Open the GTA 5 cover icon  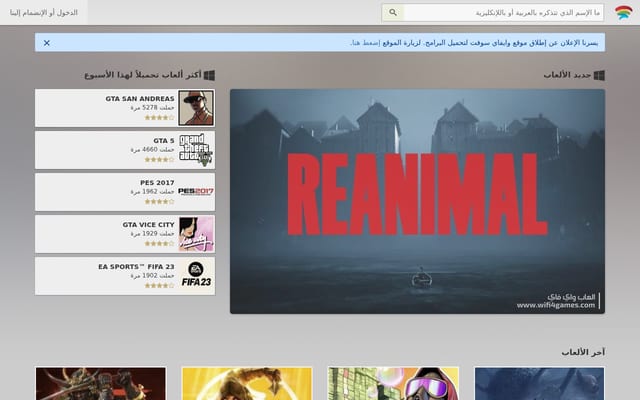[x=196, y=150]
